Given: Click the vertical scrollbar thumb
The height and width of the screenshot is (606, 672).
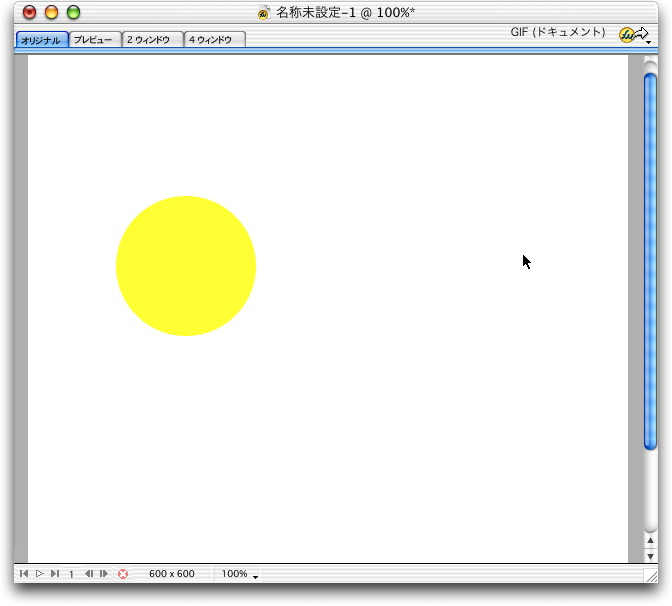Looking at the screenshot, I should pos(650,261).
